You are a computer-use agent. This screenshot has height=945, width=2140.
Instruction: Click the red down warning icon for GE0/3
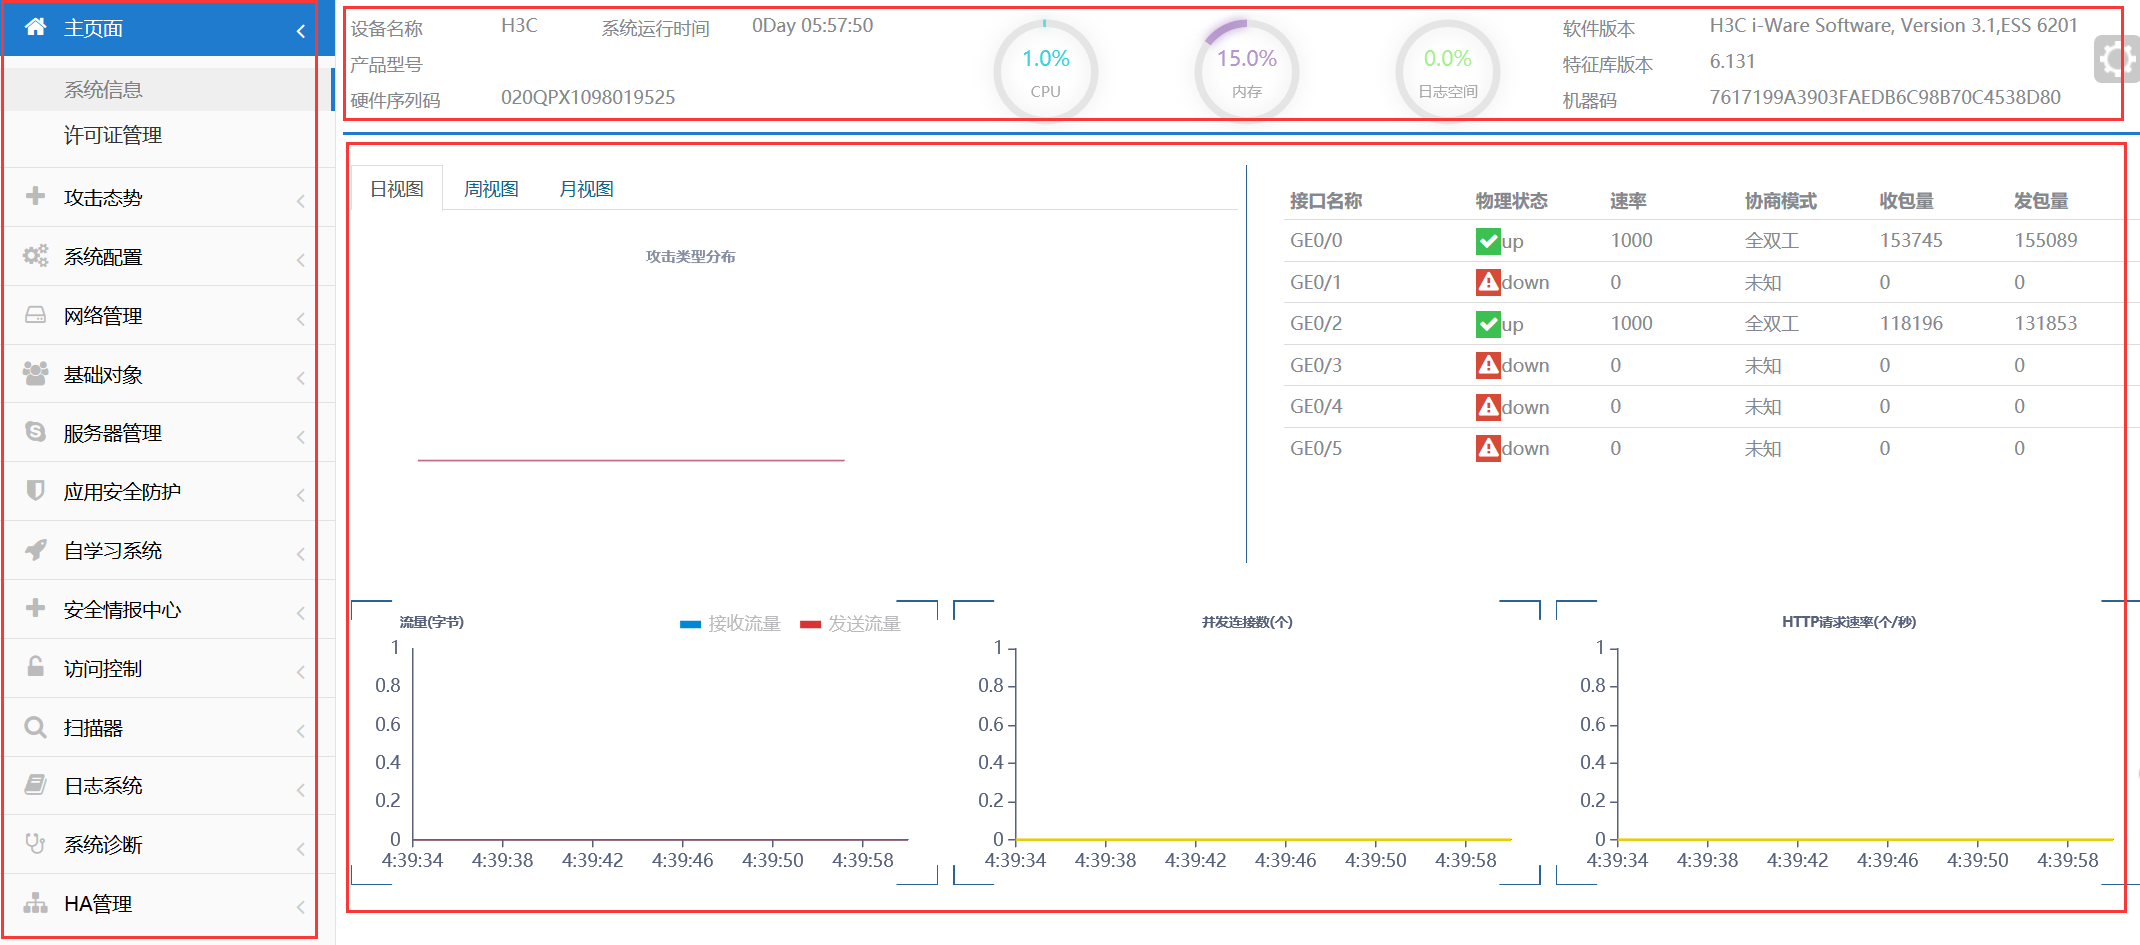coord(1487,365)
